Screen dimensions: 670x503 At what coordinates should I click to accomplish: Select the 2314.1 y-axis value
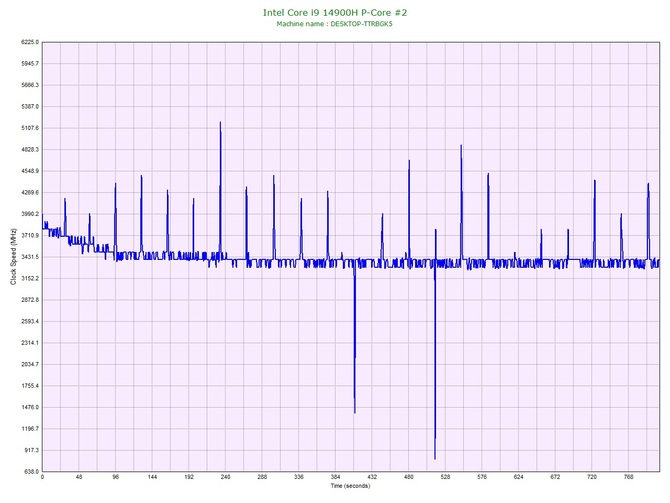pos(30,343)
